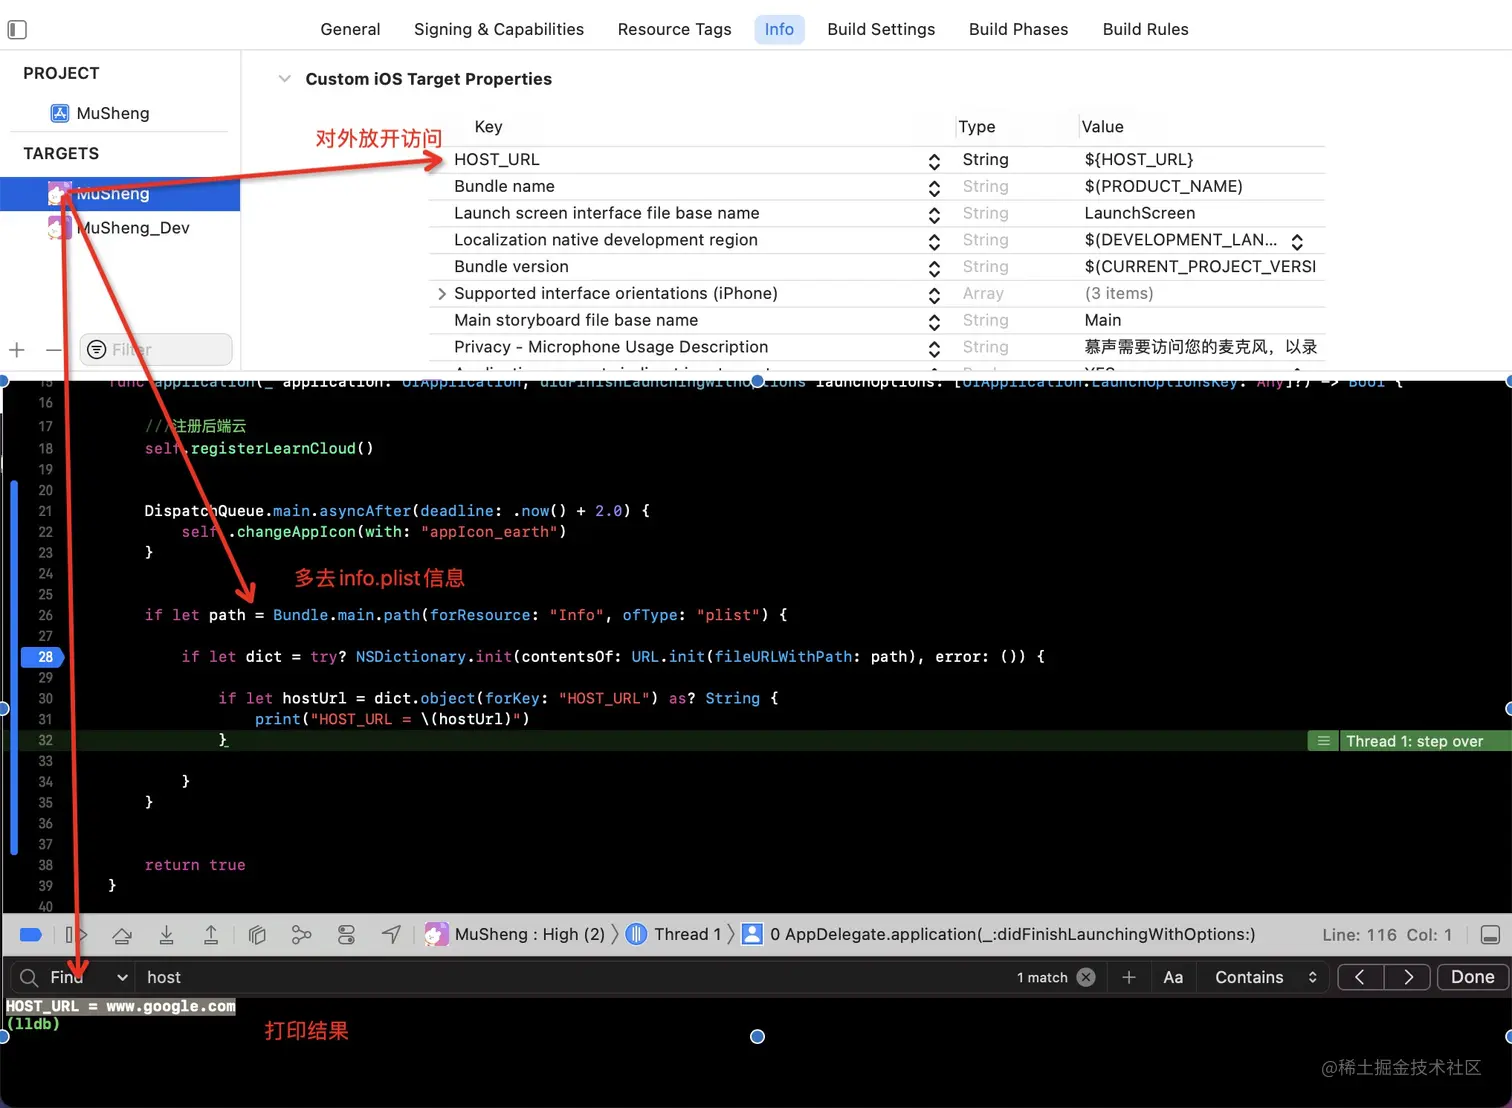This screenshot has width=1512, height=1108.
Task: Click the MuSheng_Dev target app icon
Action: pos(59,228)
